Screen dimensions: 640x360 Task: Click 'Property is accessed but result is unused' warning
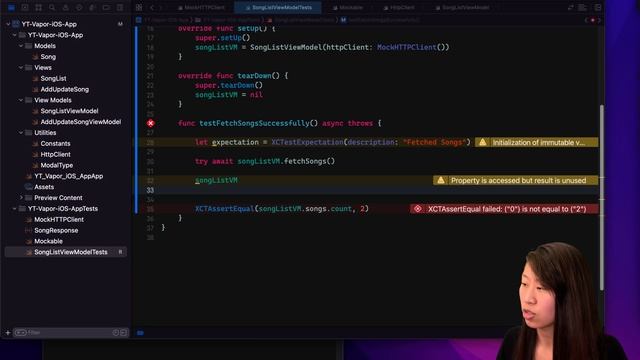[516, 180]
